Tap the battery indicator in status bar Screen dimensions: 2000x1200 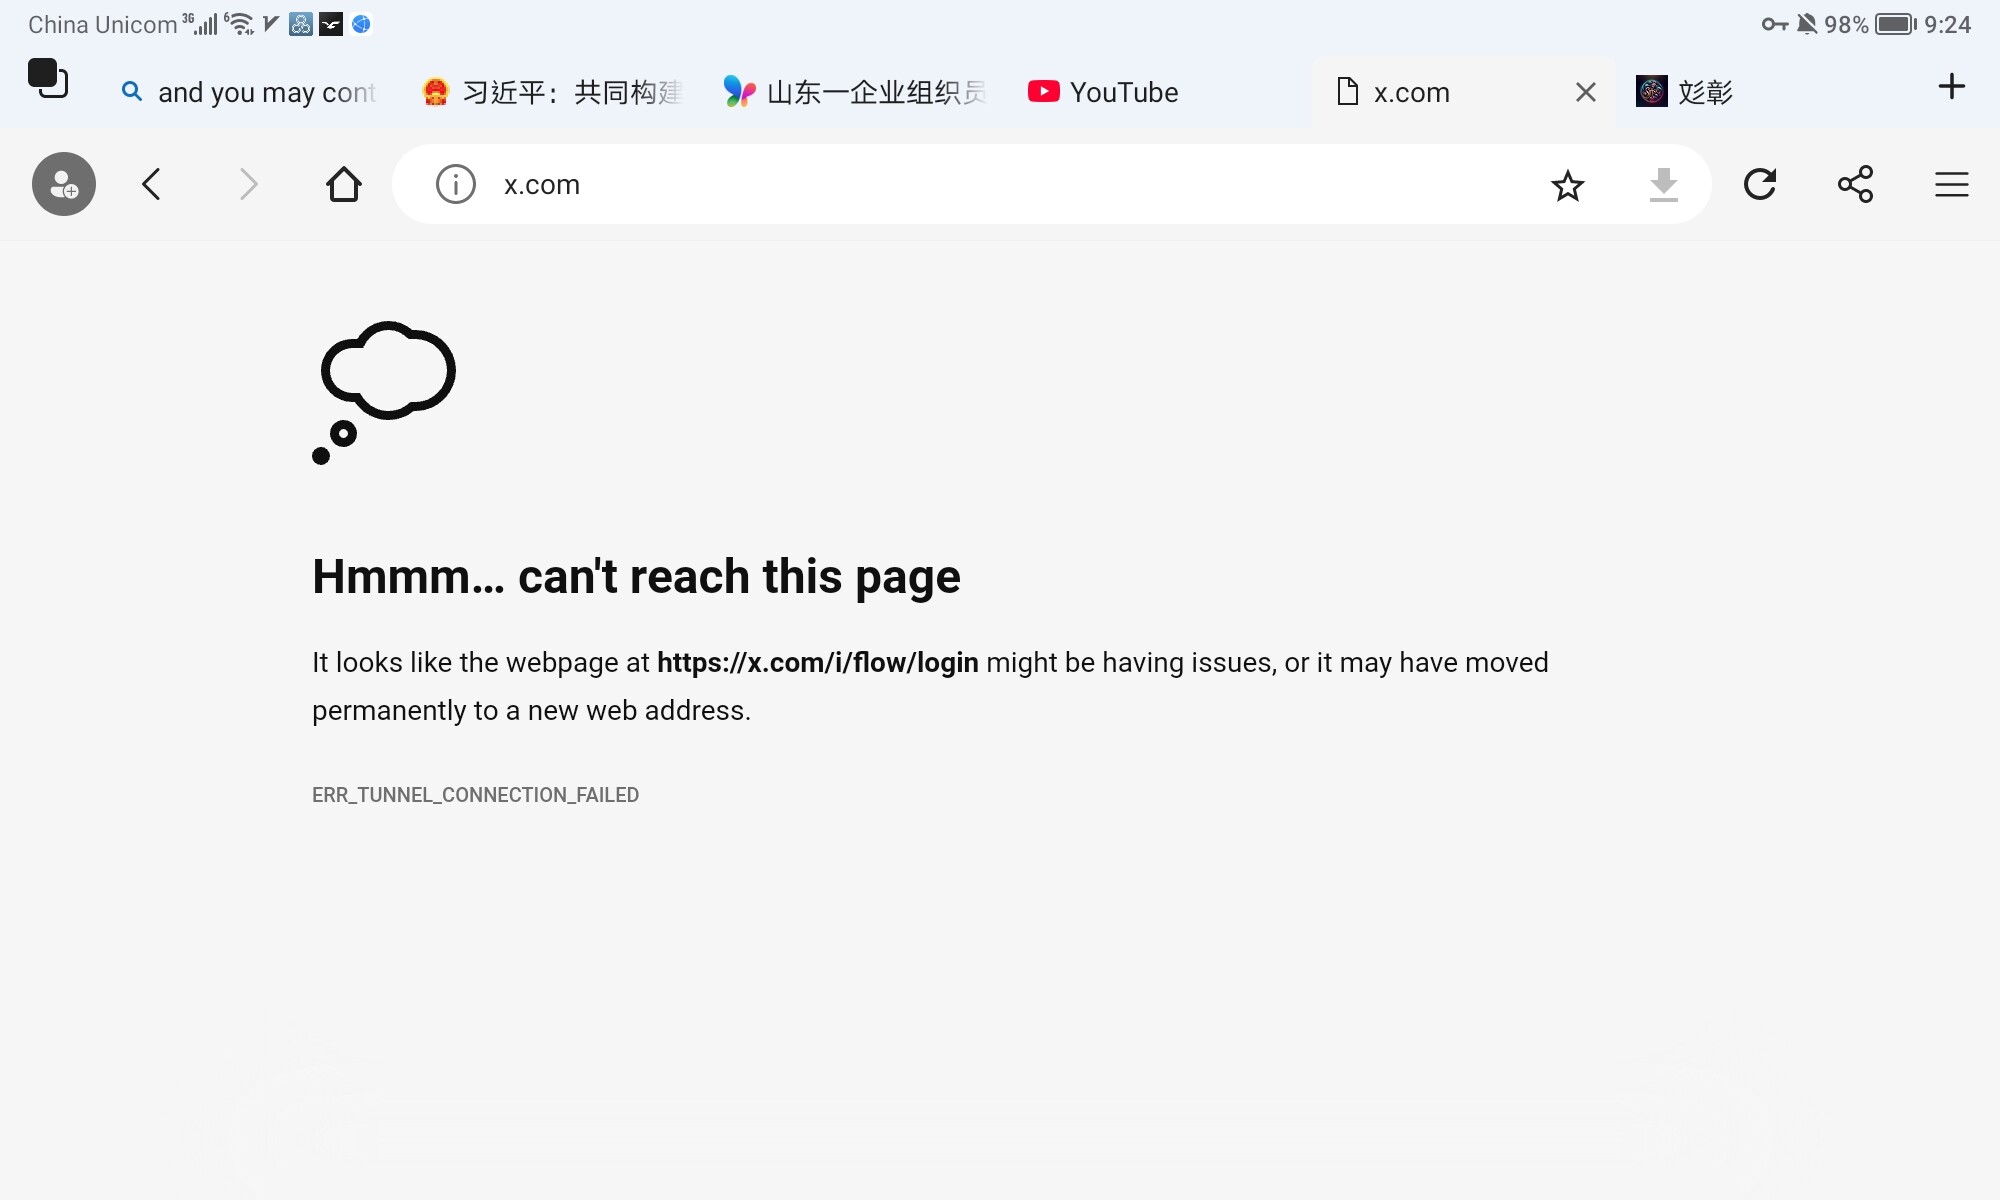1895,24
